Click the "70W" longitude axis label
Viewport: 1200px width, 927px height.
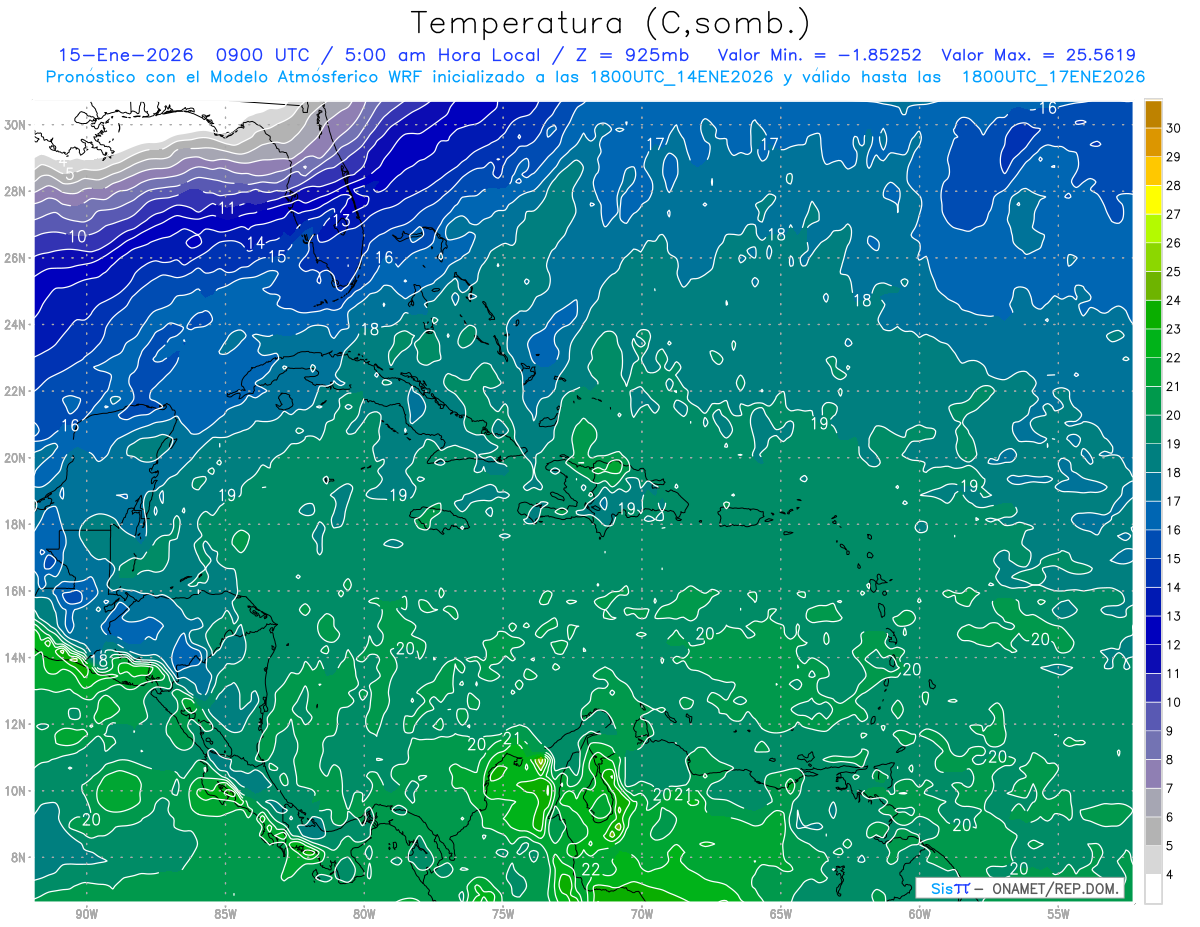coord(642,913)
